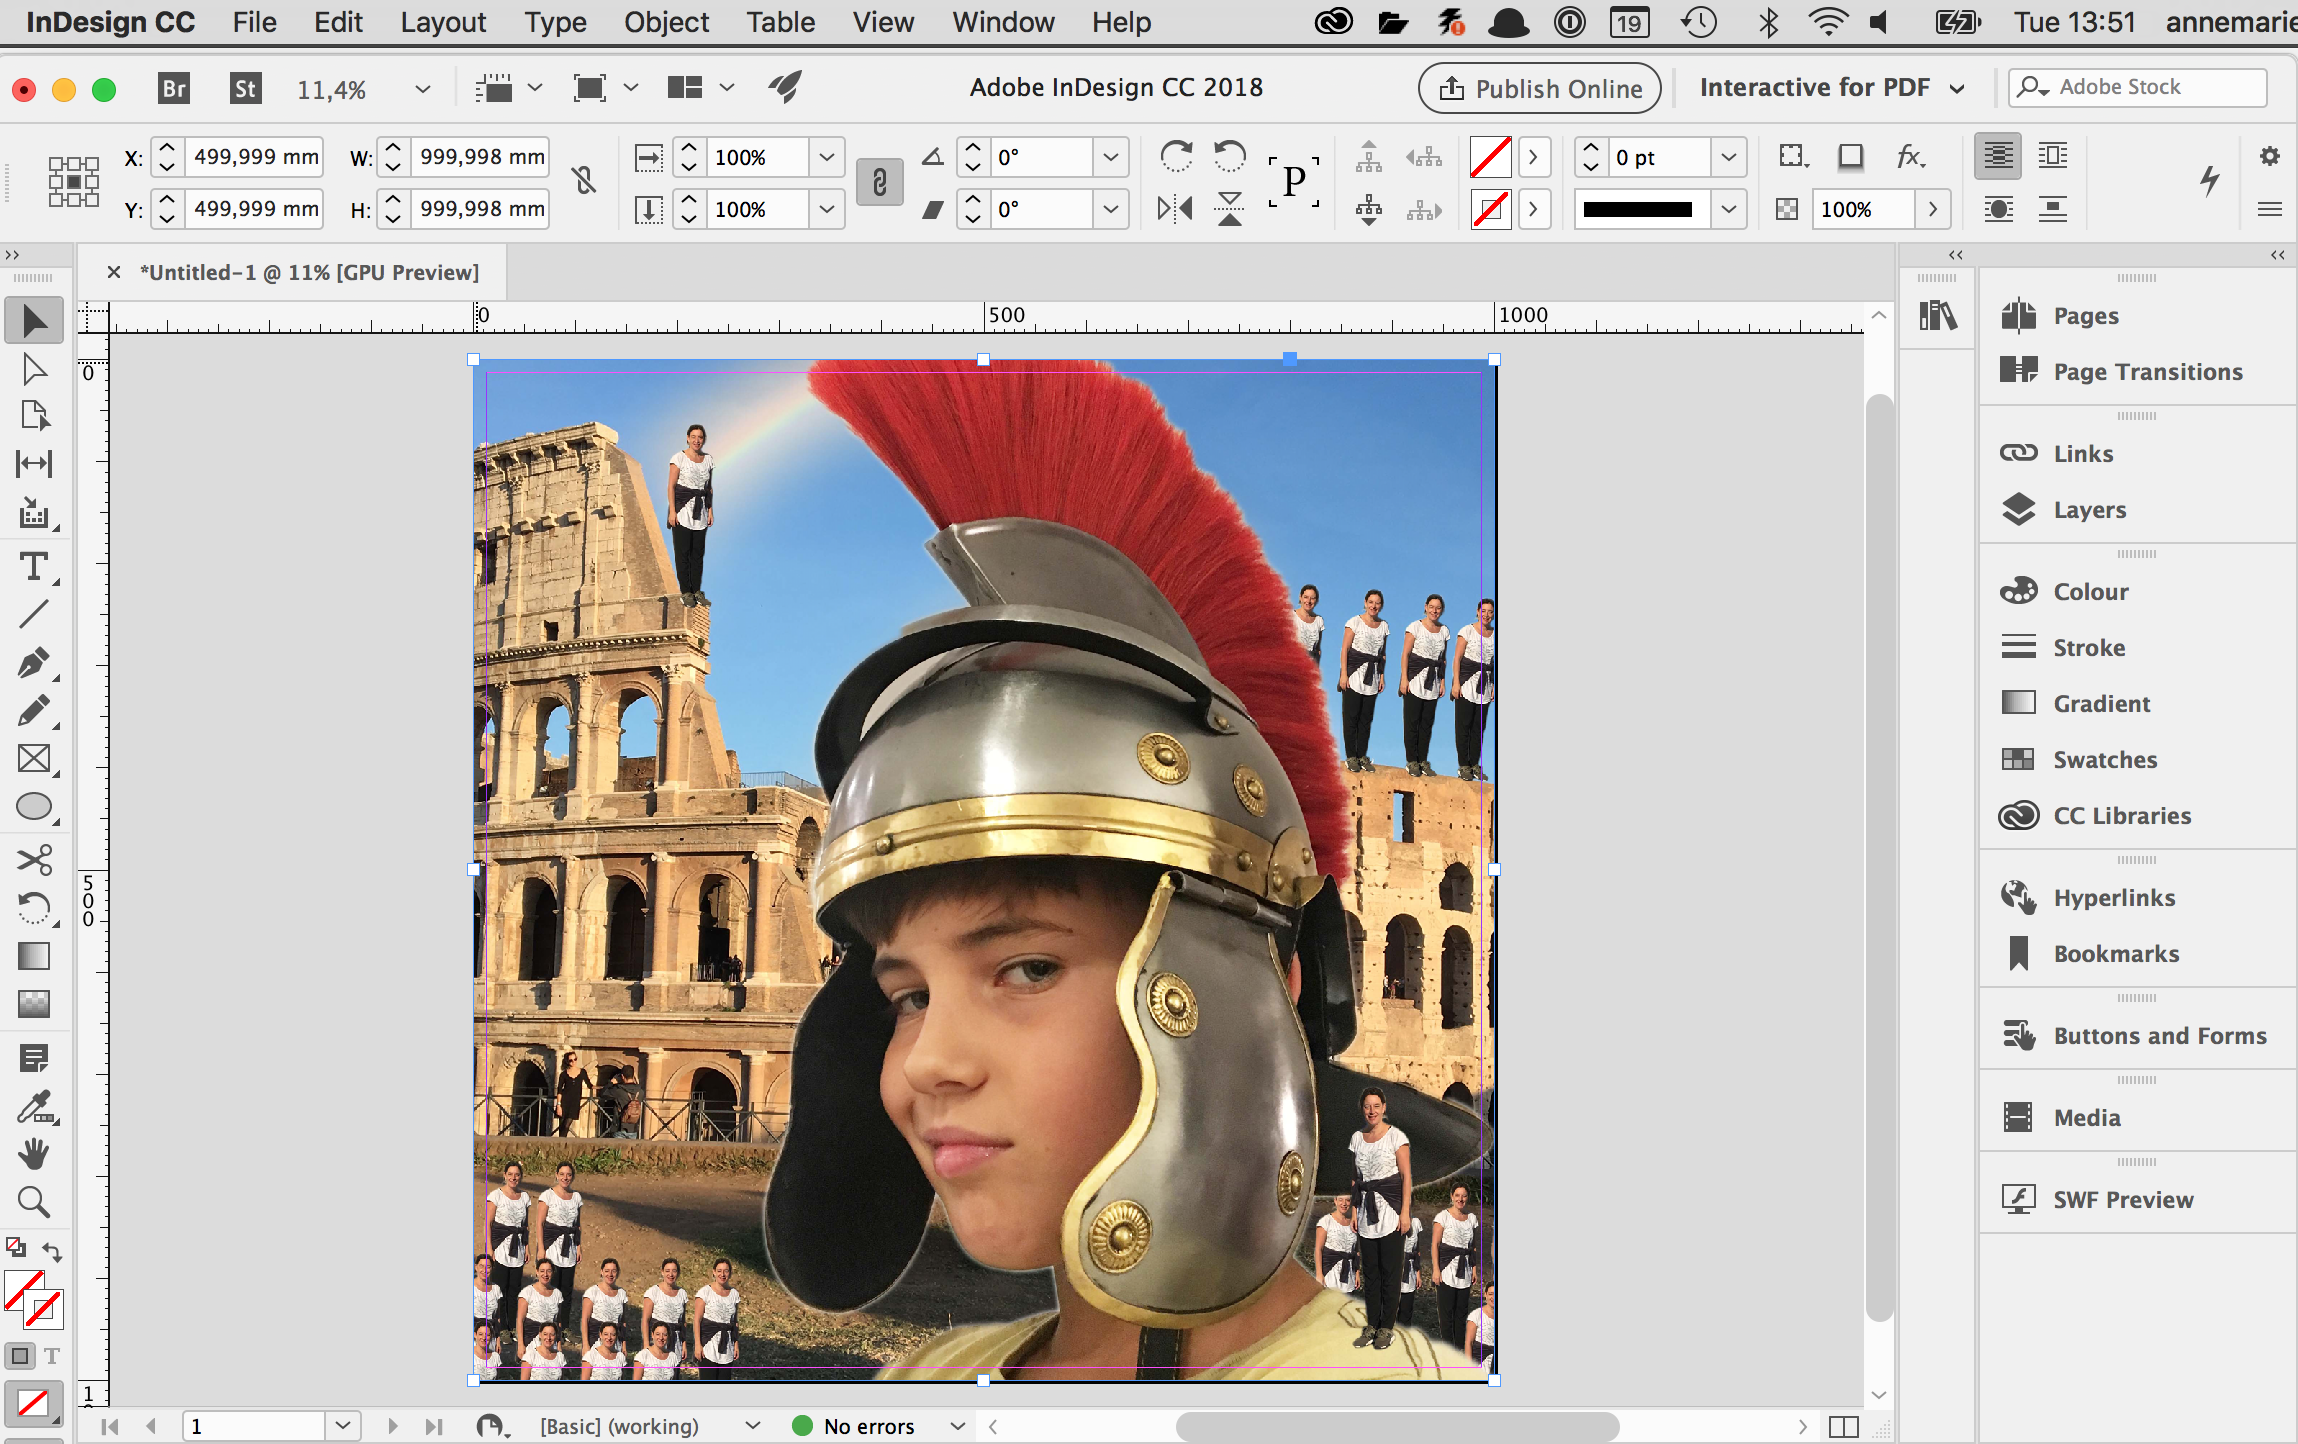This screenshot has height=1444, width=2298.
Task: Open the Window menu
Action: click(1003, 22)
